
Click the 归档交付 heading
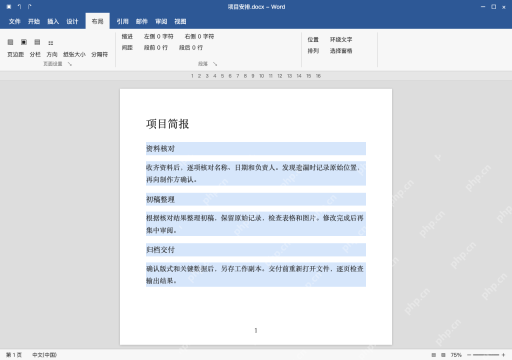pos(160,250)
